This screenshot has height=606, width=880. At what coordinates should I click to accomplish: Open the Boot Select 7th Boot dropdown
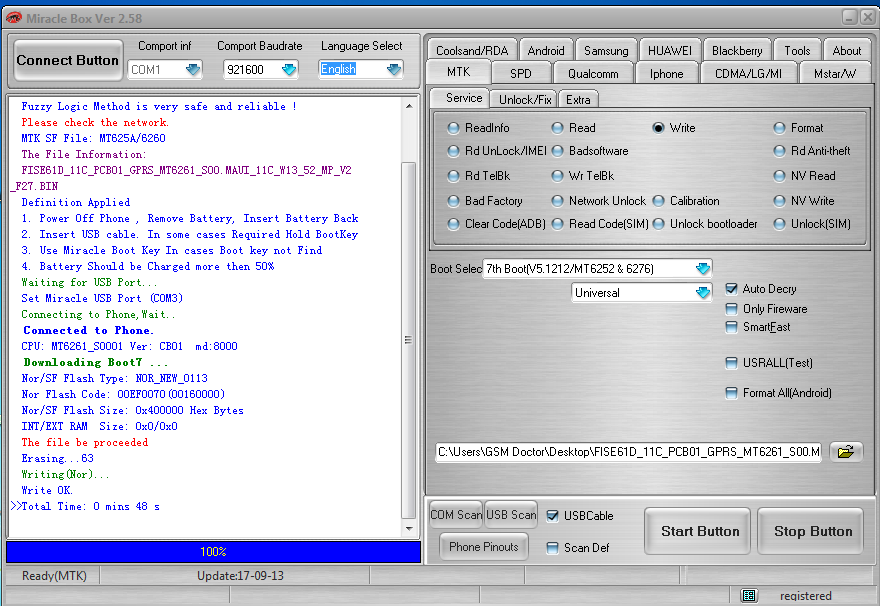(703, 269)
